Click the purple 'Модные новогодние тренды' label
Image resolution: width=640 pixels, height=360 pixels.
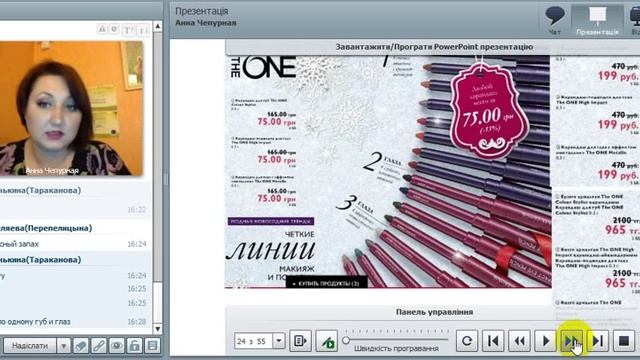pyautogui.click(x=271, y=221)
